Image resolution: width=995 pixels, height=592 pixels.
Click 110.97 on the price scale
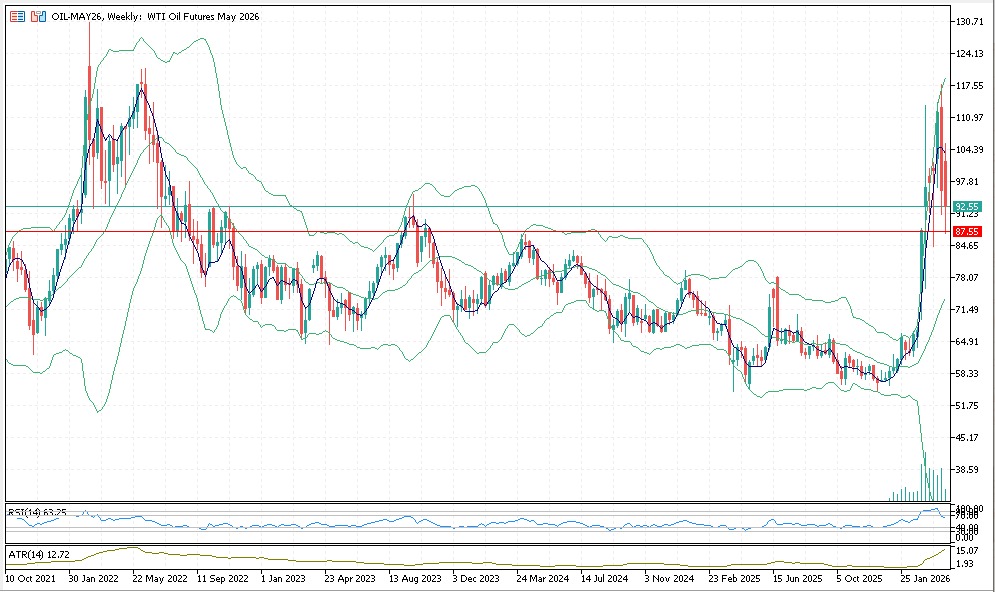point(970,118)
